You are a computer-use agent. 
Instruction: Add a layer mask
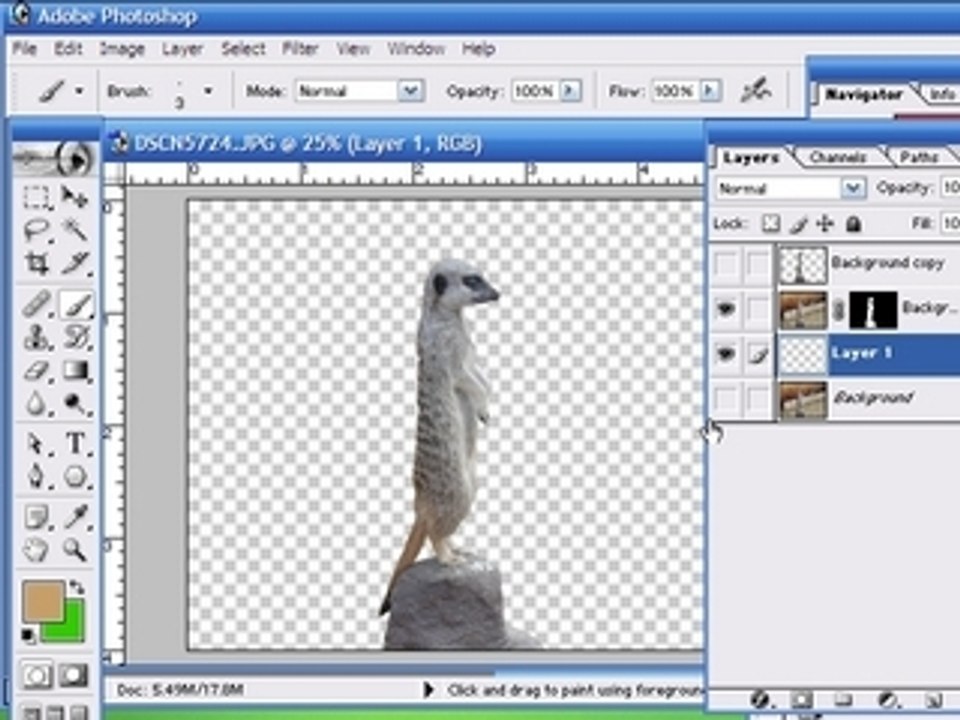pyautogui.click(x=801, y=700)
